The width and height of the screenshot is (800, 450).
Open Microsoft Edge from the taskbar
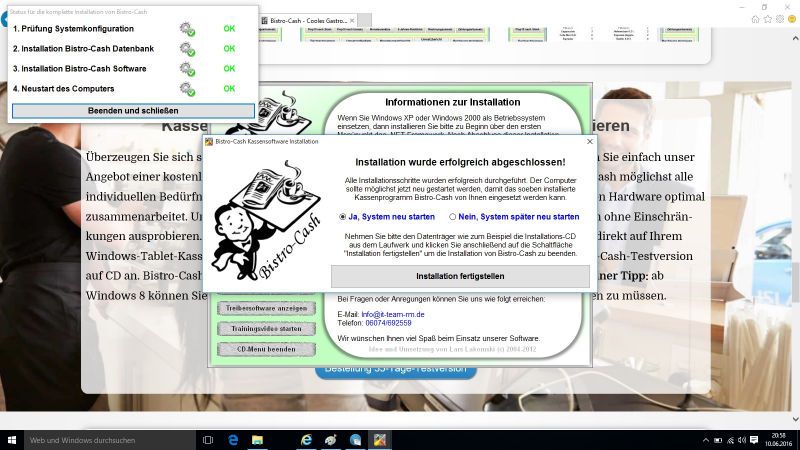(233, 439)
